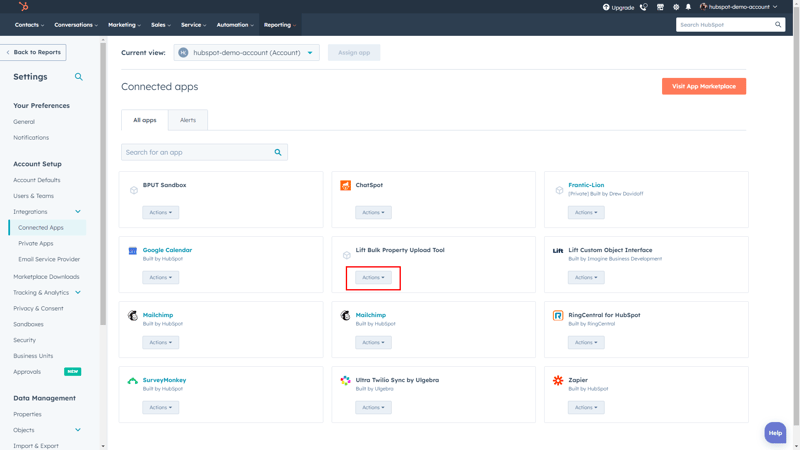This screenshot has width=800, height=450.
Task: Open the SurveyMonkey app link
Action: coord(164,380)
